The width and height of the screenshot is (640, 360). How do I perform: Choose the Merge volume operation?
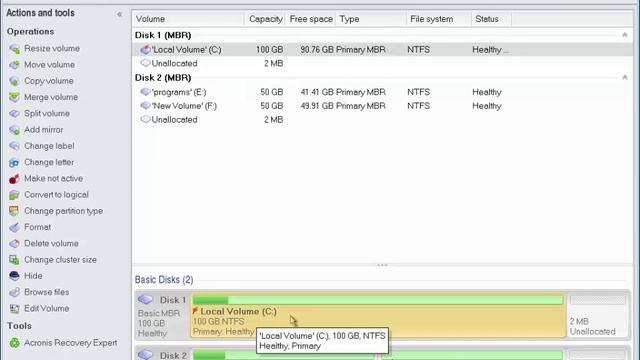click(x=51, y=97)
